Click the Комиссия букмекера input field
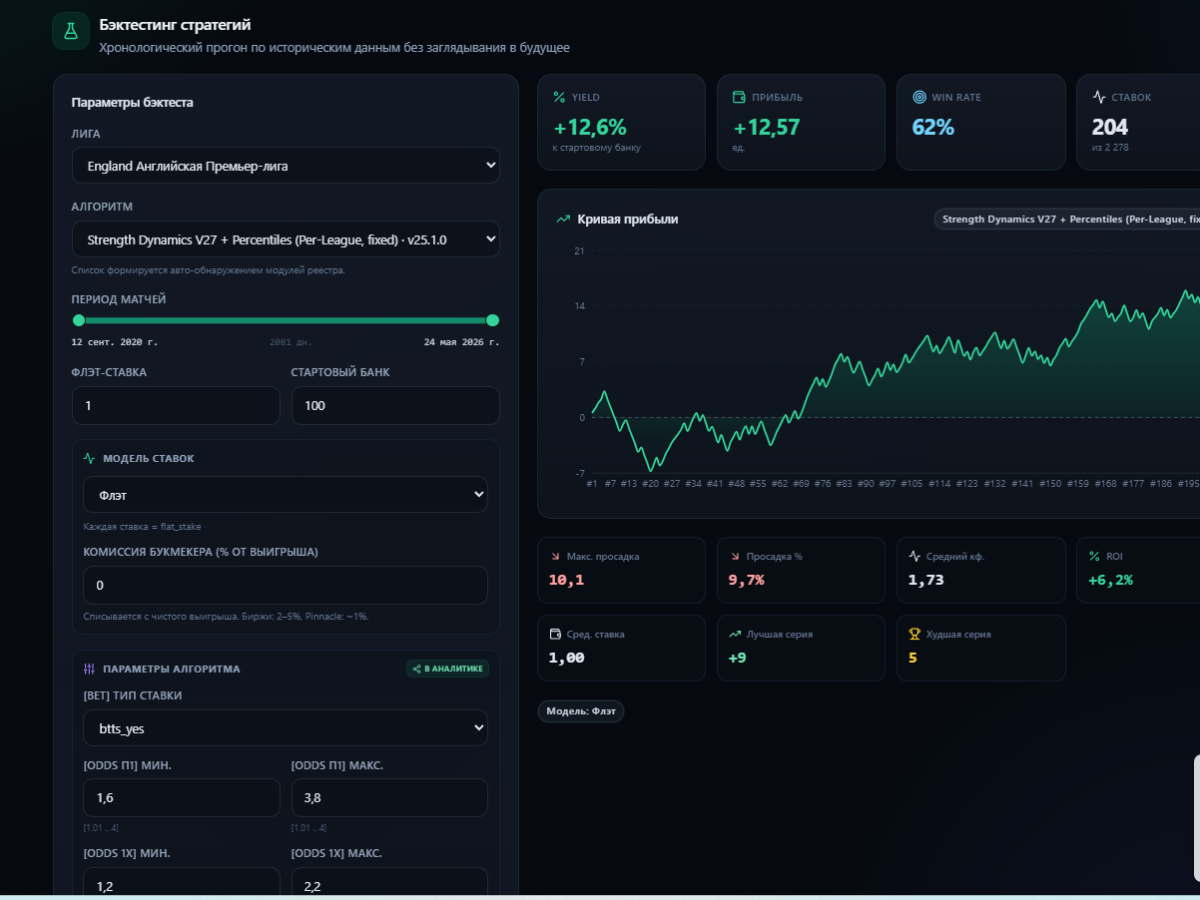 coord(285,585)
